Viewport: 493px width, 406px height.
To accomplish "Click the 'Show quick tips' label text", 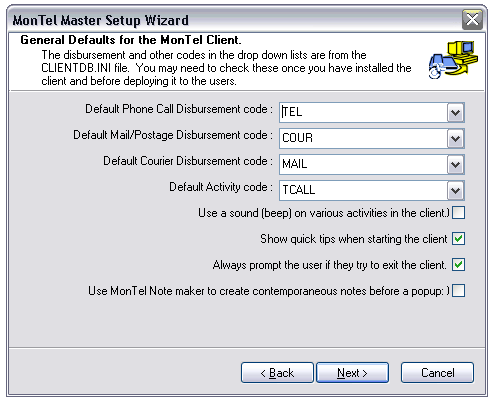I will 354,239.
